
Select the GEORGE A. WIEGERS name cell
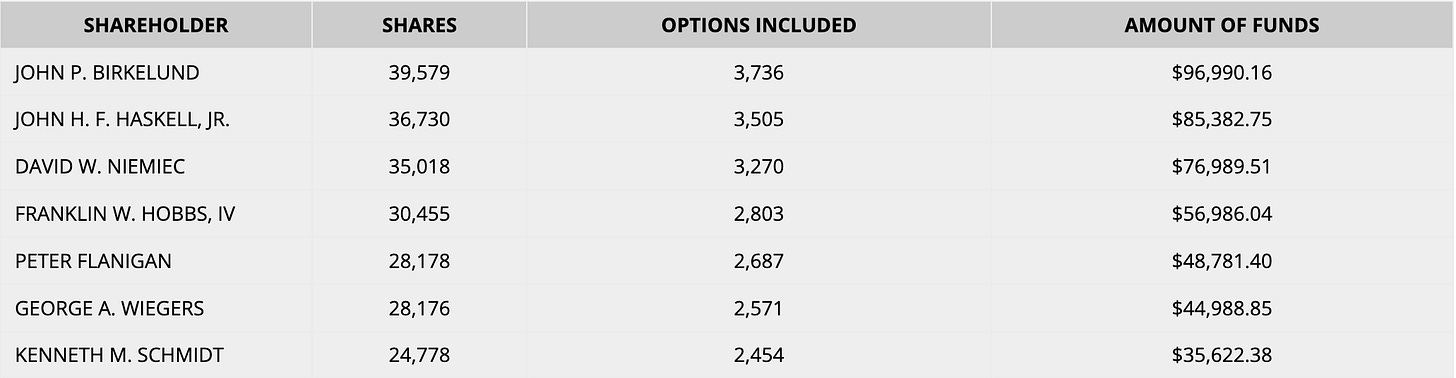(156, 308)
